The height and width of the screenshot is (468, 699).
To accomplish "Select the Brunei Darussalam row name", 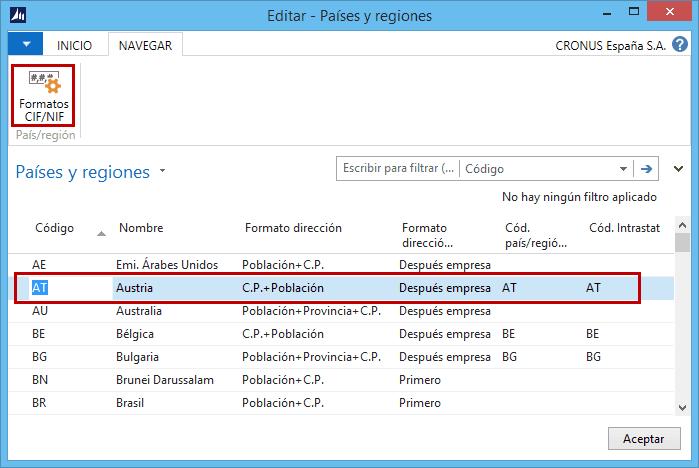I will (x=164, y=380).
